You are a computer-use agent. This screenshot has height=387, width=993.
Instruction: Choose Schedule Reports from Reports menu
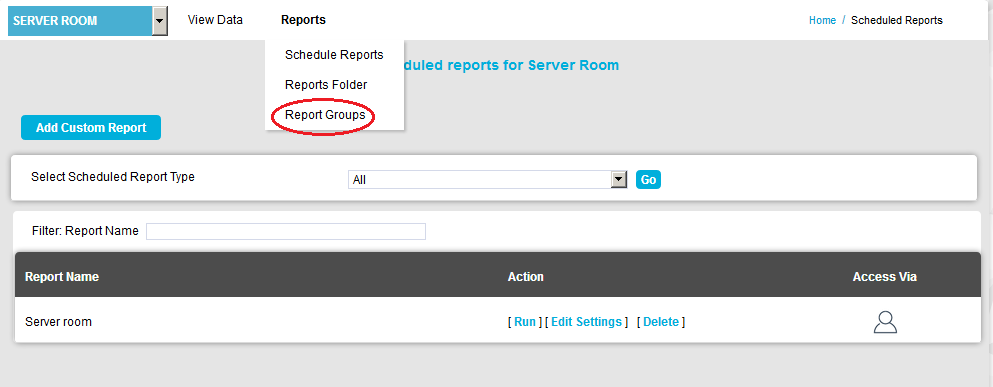(x=334, y=55)
